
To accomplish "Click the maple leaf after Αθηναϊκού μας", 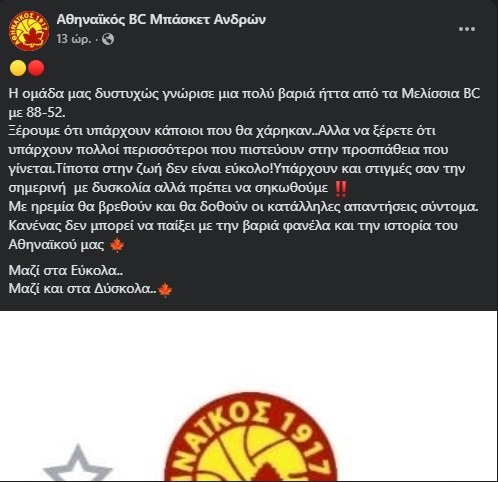I will [117, 246].
